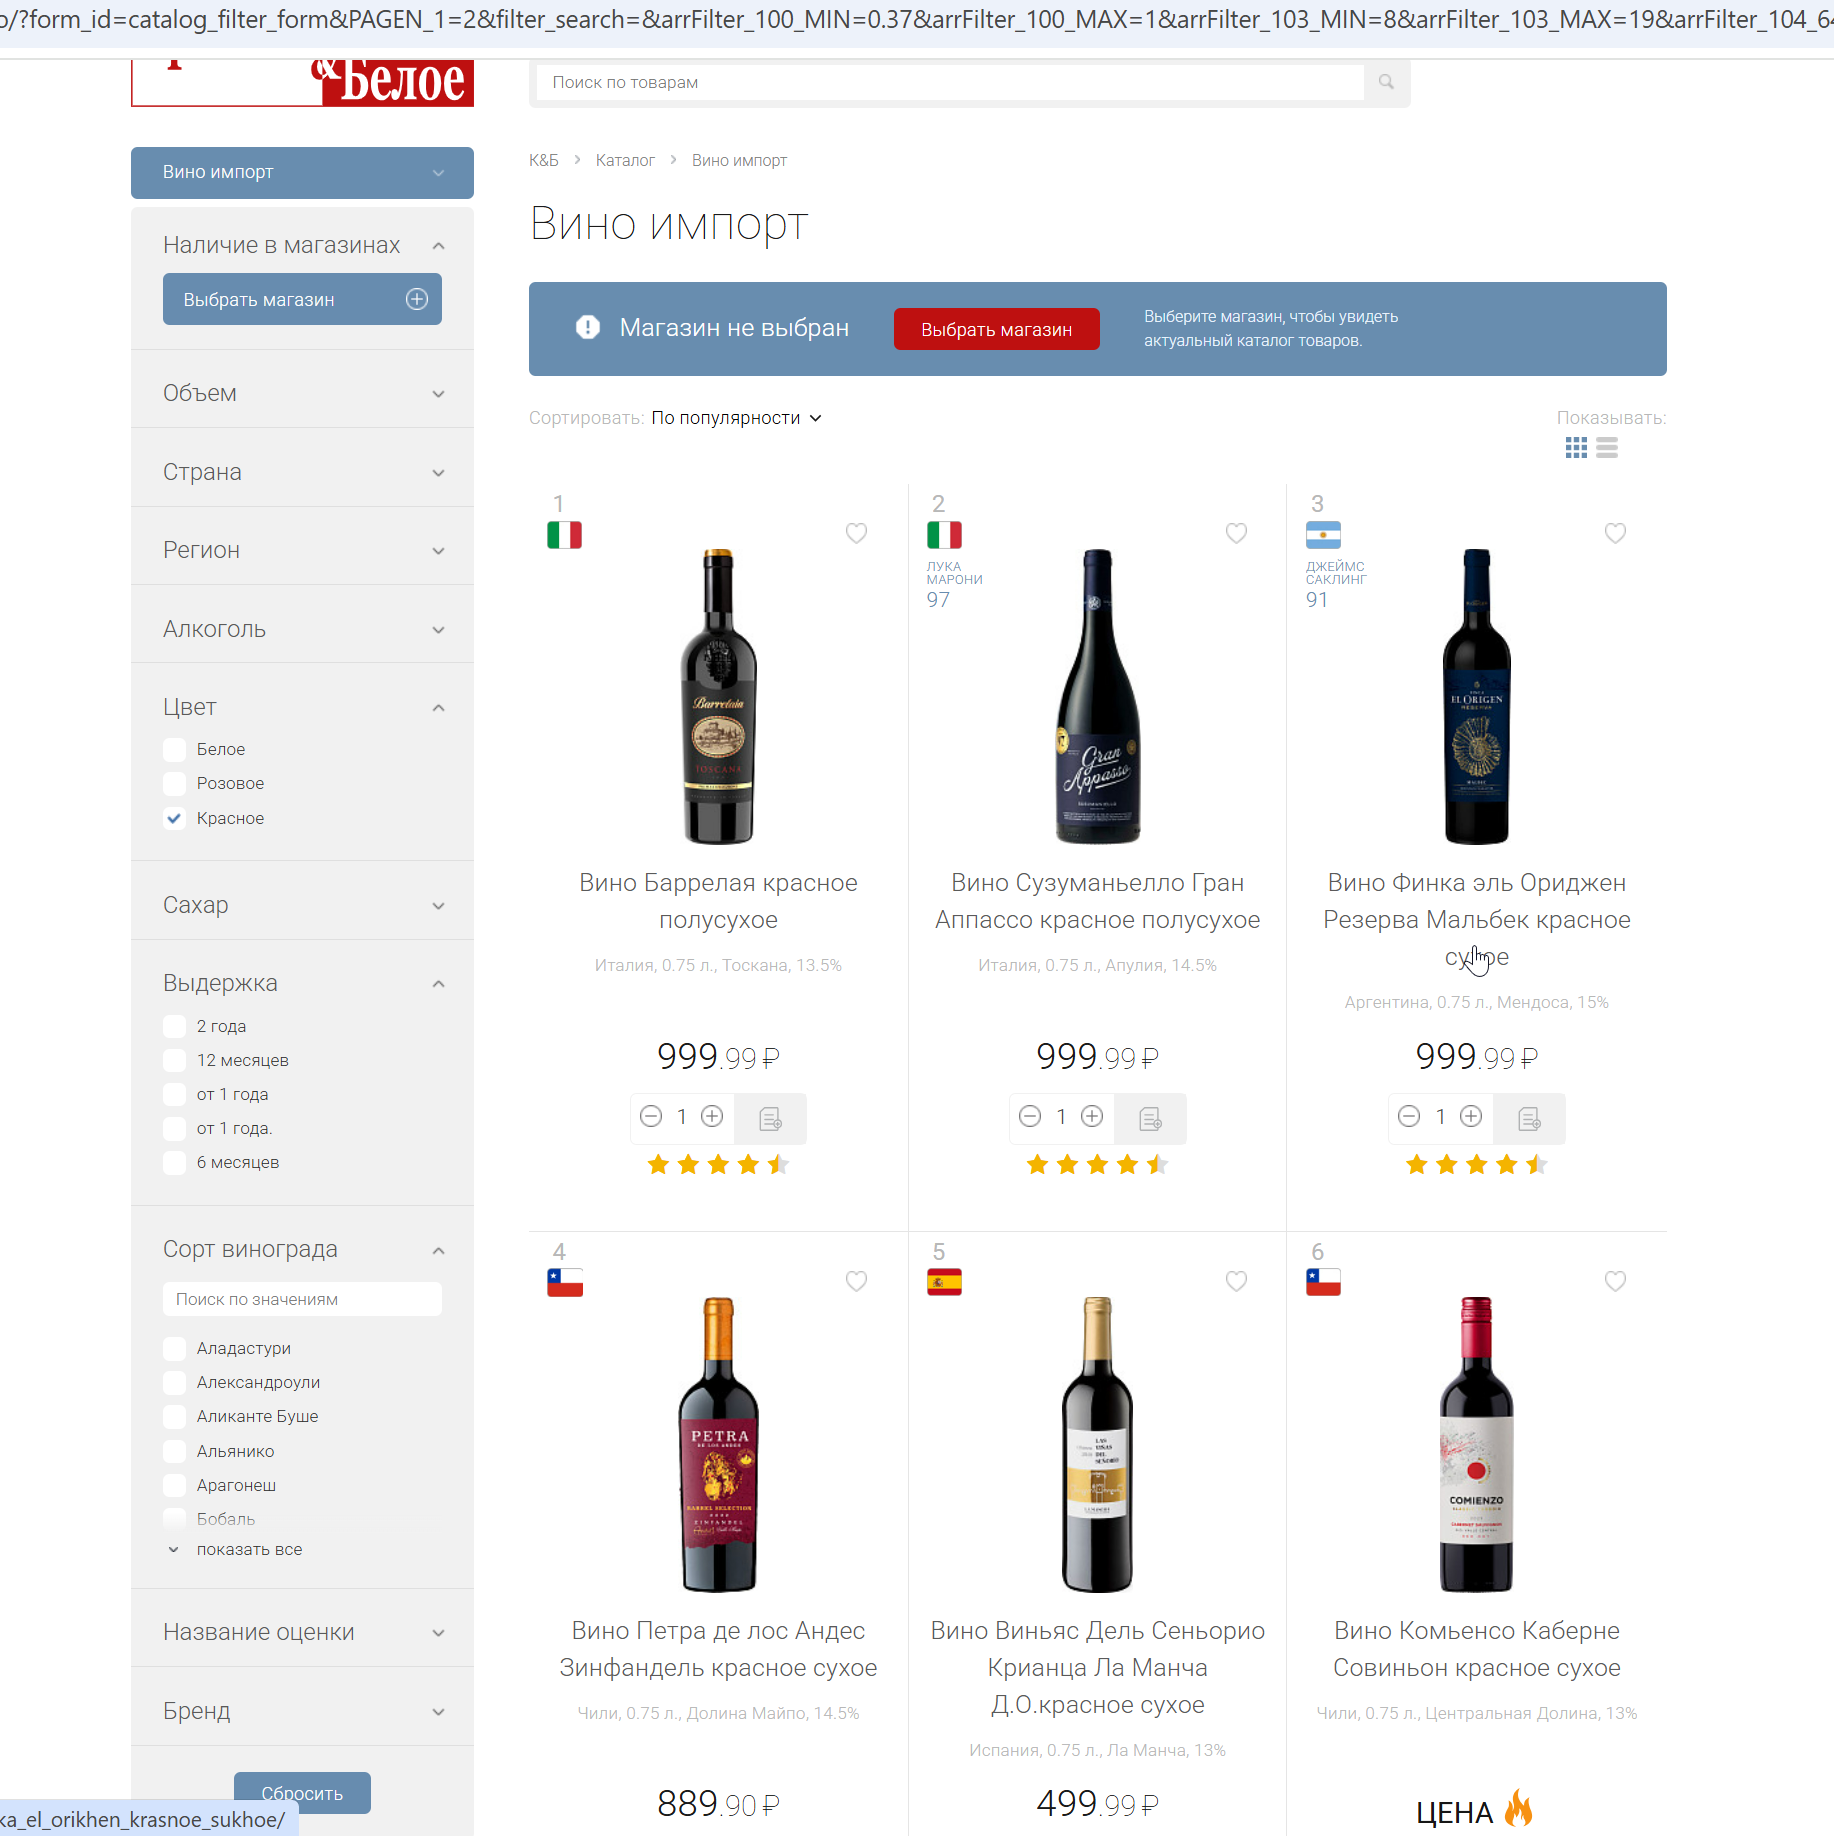Screen dimensions: 1834x1836
Task: Decrease quantity for Вино Баррелая
Action: (x=651, y=1116)
